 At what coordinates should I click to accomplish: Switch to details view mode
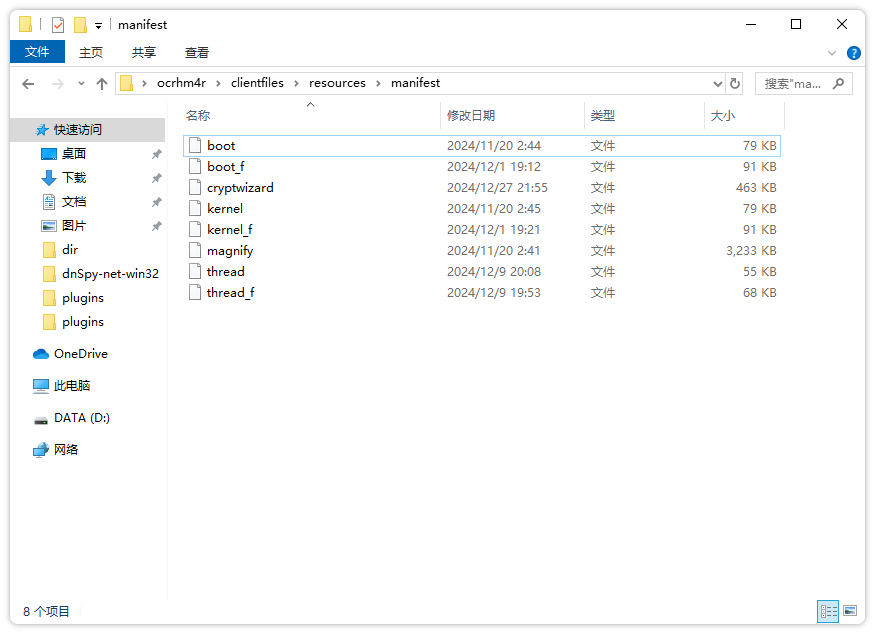[x=828, y=611]
